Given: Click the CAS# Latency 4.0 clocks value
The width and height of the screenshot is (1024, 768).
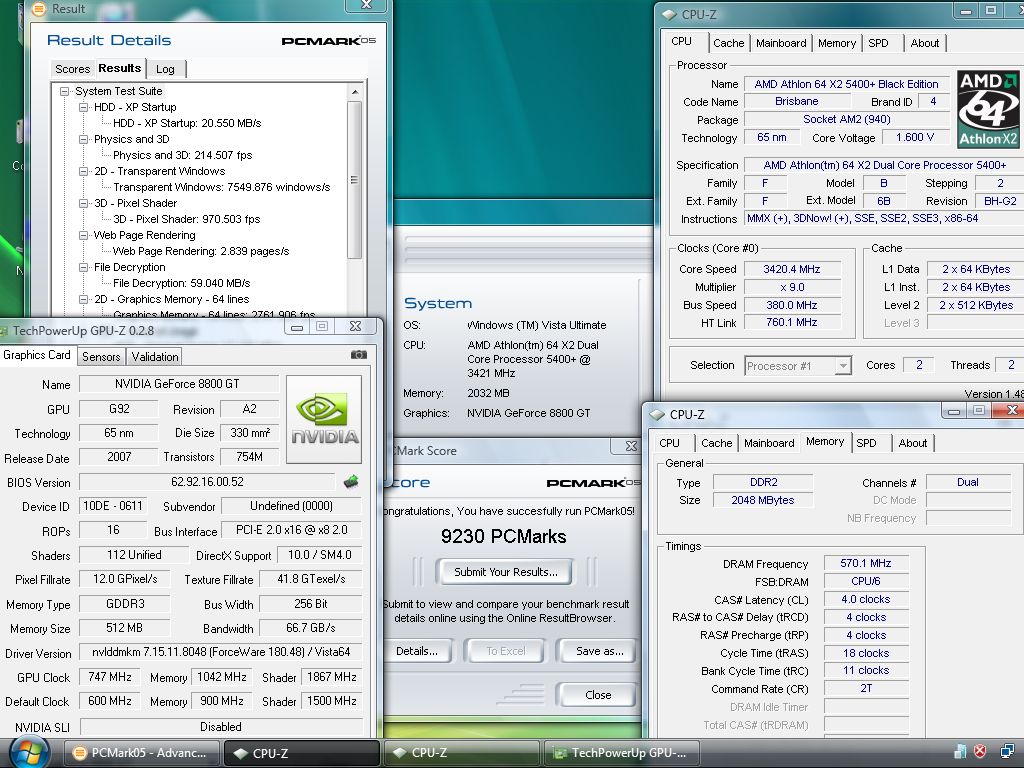Looking at the screenshot, I should click(866, 600).
